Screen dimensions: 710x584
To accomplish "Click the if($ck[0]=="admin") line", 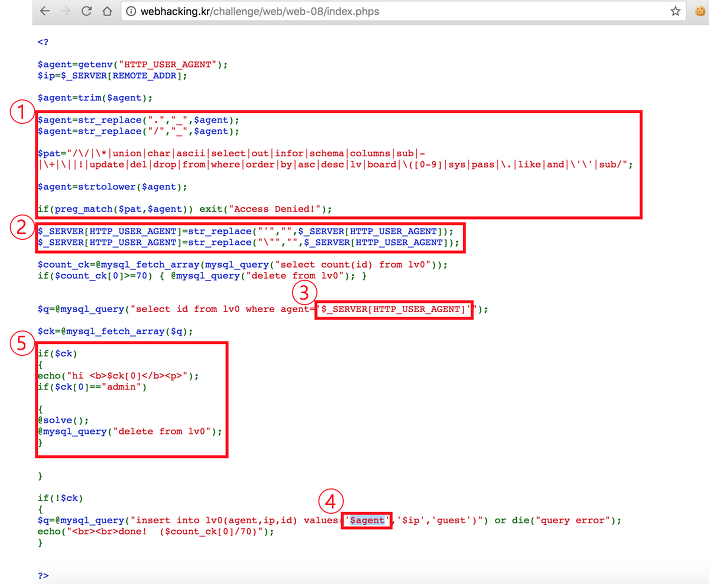I will point(92,387).
